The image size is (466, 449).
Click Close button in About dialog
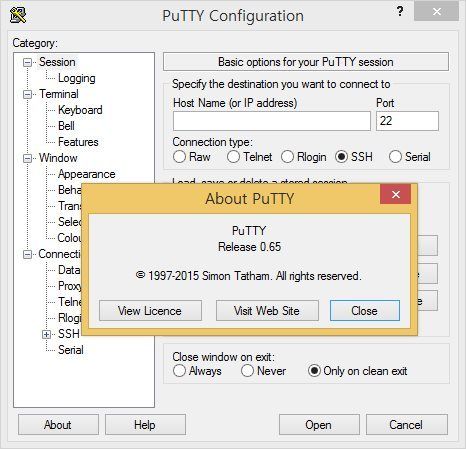click(x=365, y=311)
